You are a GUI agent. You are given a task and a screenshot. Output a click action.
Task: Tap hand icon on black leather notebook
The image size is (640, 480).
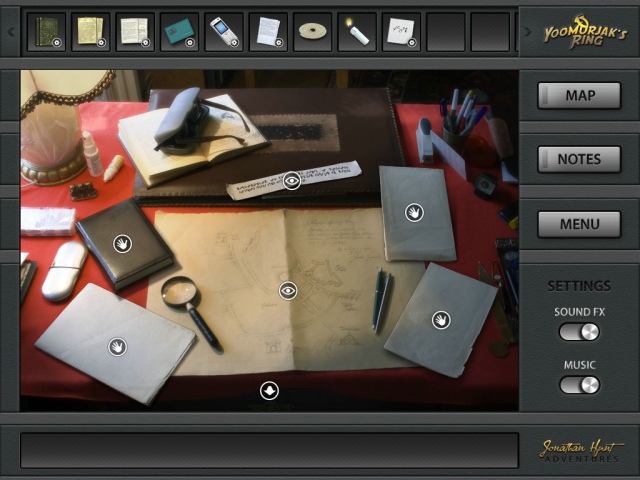tap(122, 243)
